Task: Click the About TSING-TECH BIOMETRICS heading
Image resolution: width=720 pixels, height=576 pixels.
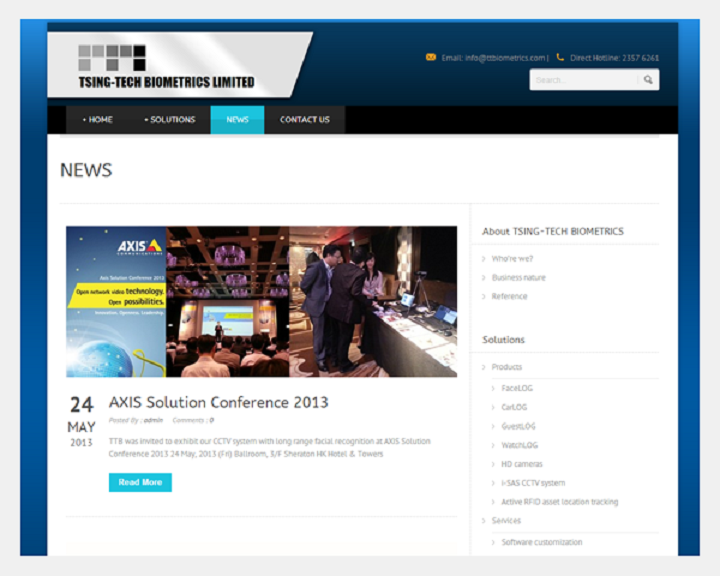Action: pos(552,231)
